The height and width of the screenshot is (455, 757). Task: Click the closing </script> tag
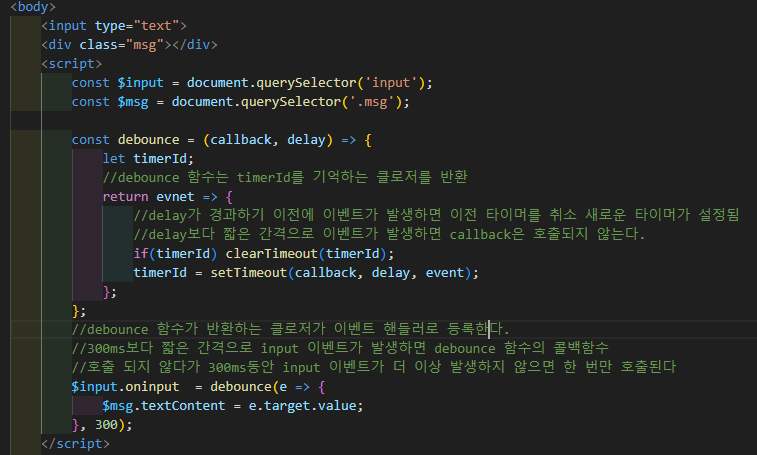point(75,444)
